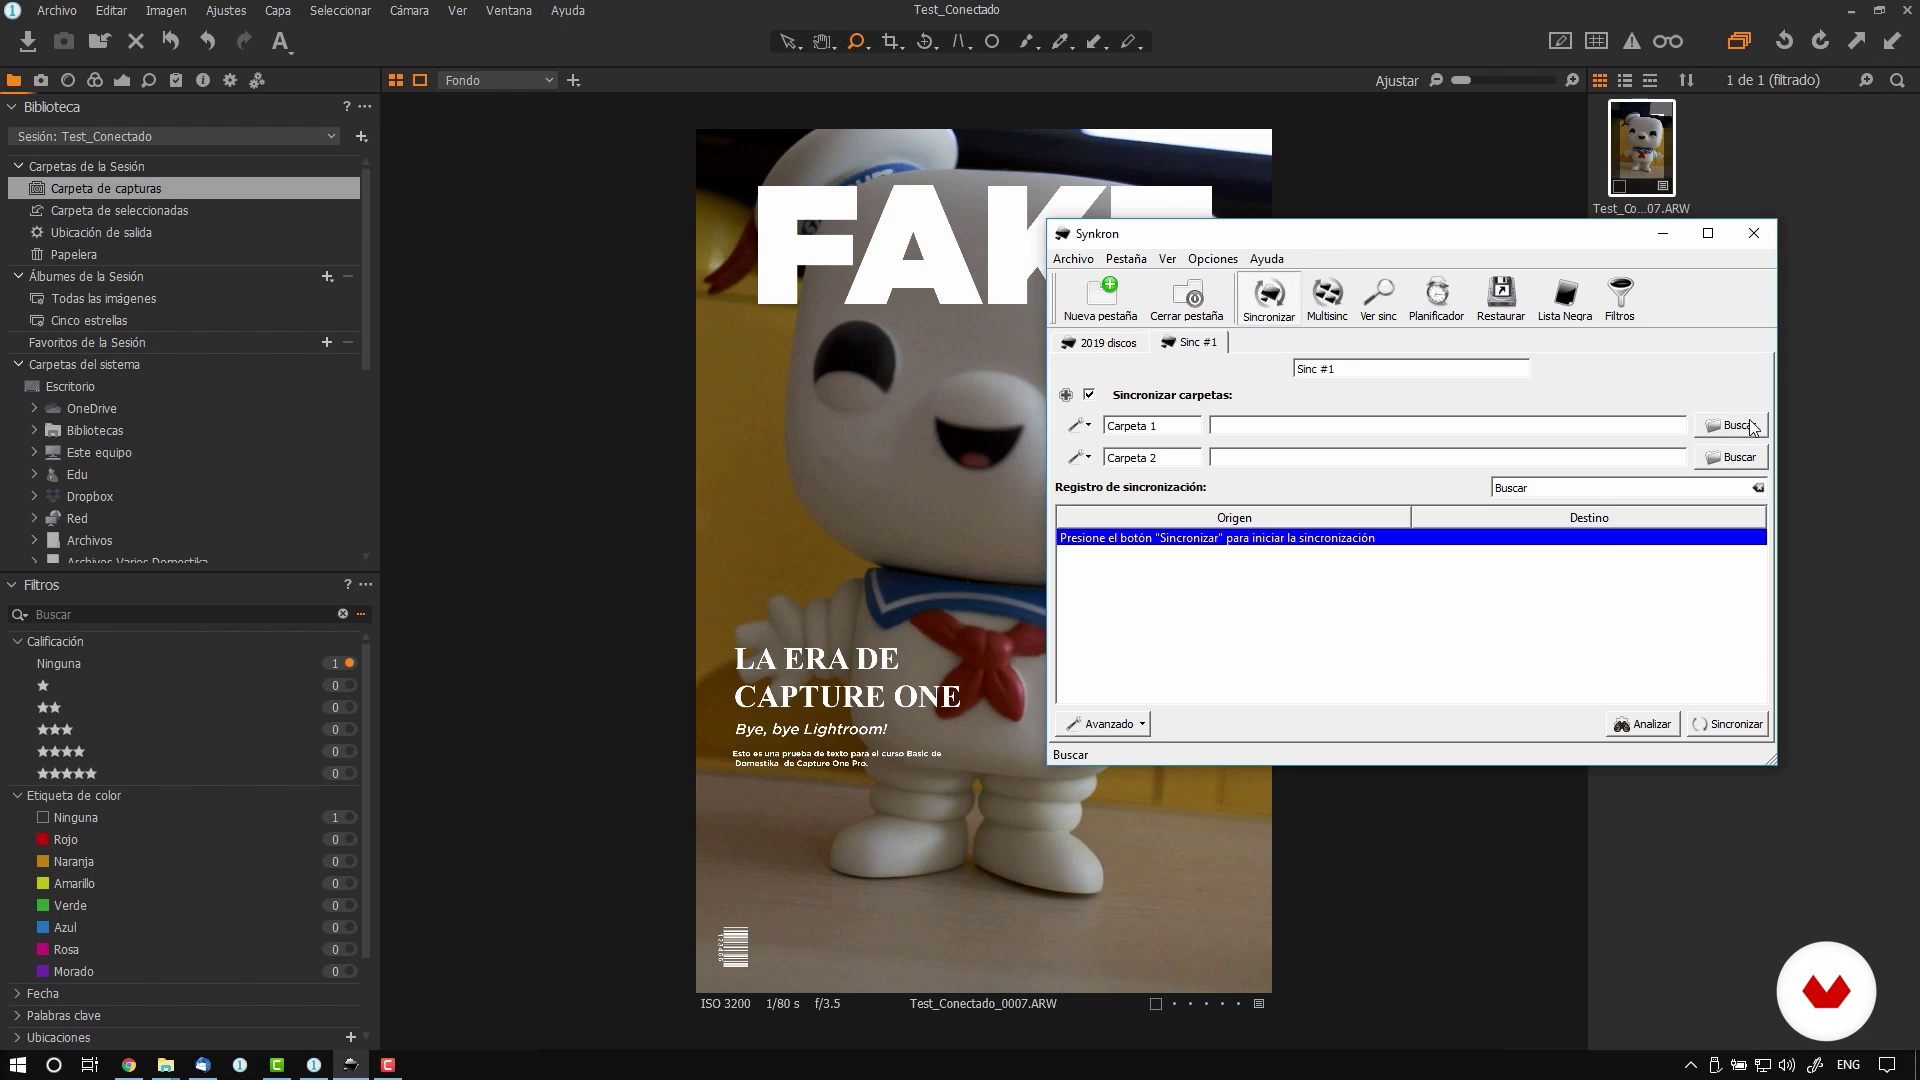The width and height of the screenshot is (1920, 1080).
Task: Click the grid overlay icon
Action: pyautogui.click(x=1596, y=41)
